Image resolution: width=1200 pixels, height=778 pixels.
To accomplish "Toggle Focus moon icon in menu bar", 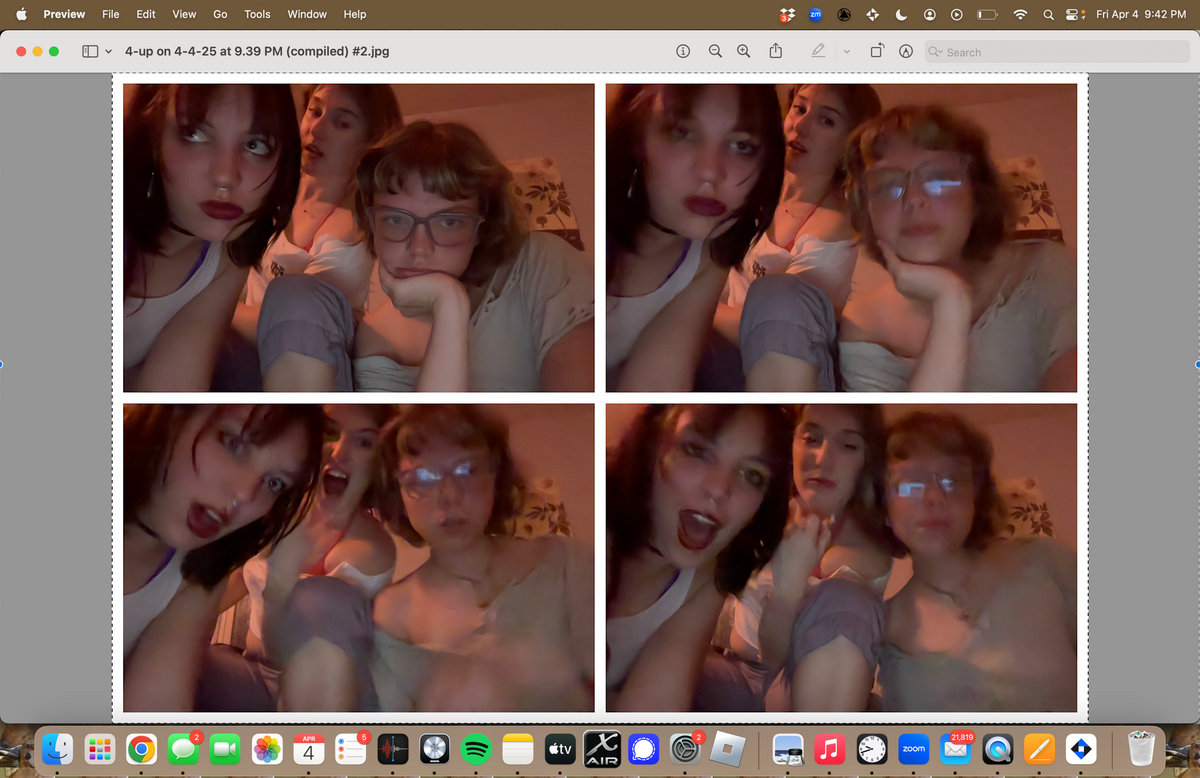I will 901,14.
